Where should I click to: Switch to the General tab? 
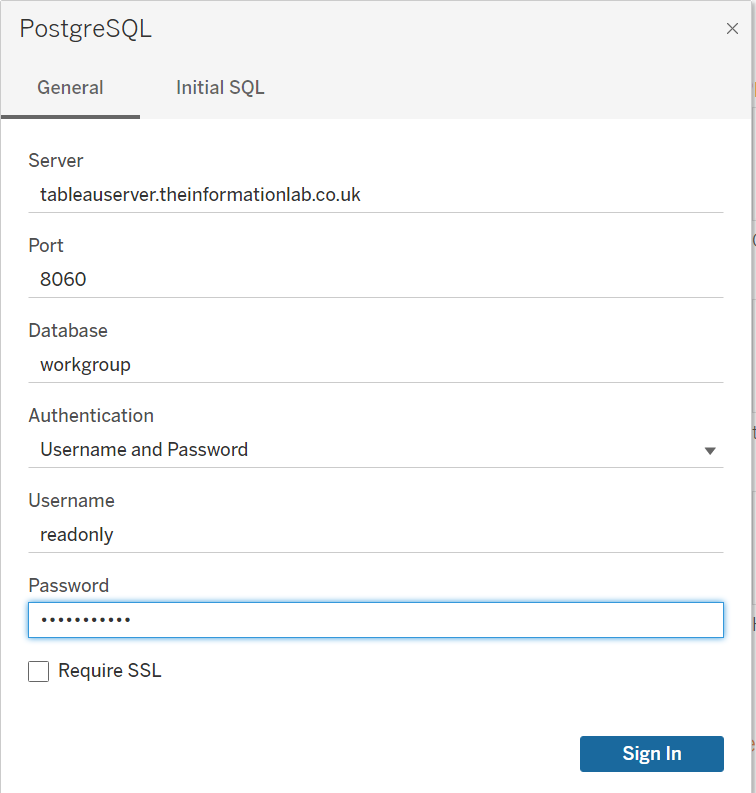pos(70,88)
